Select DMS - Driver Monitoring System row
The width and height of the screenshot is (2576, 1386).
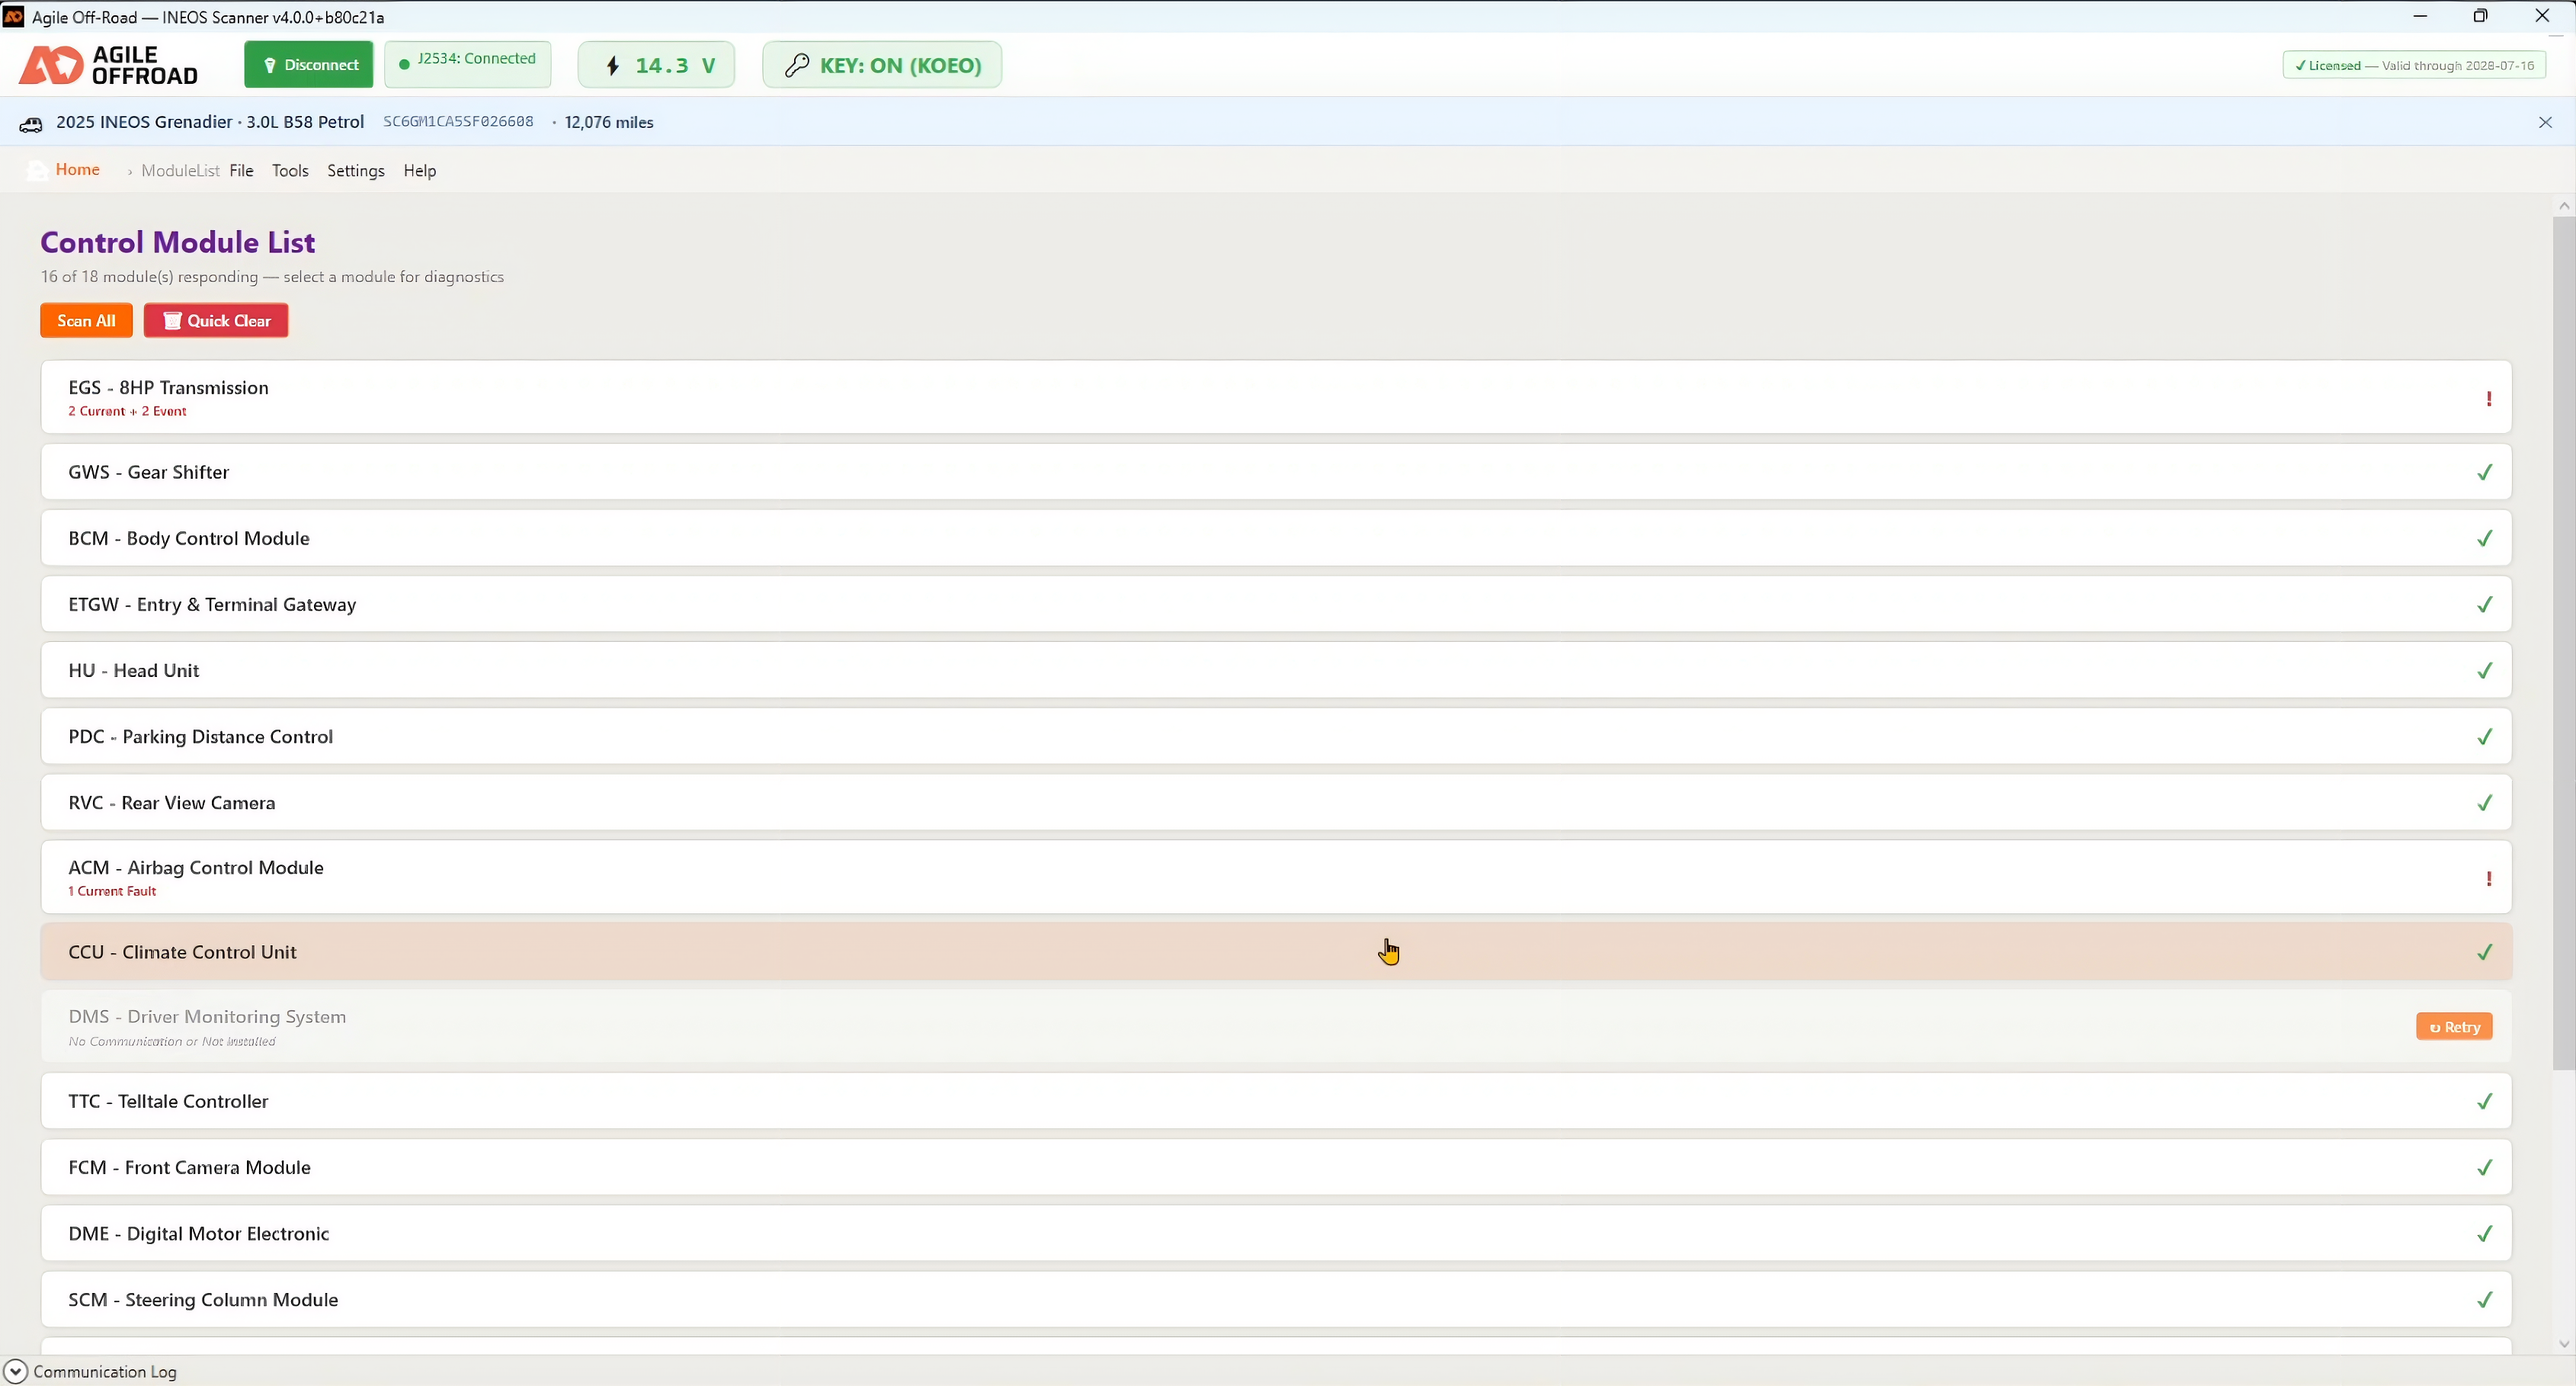1276,1026
